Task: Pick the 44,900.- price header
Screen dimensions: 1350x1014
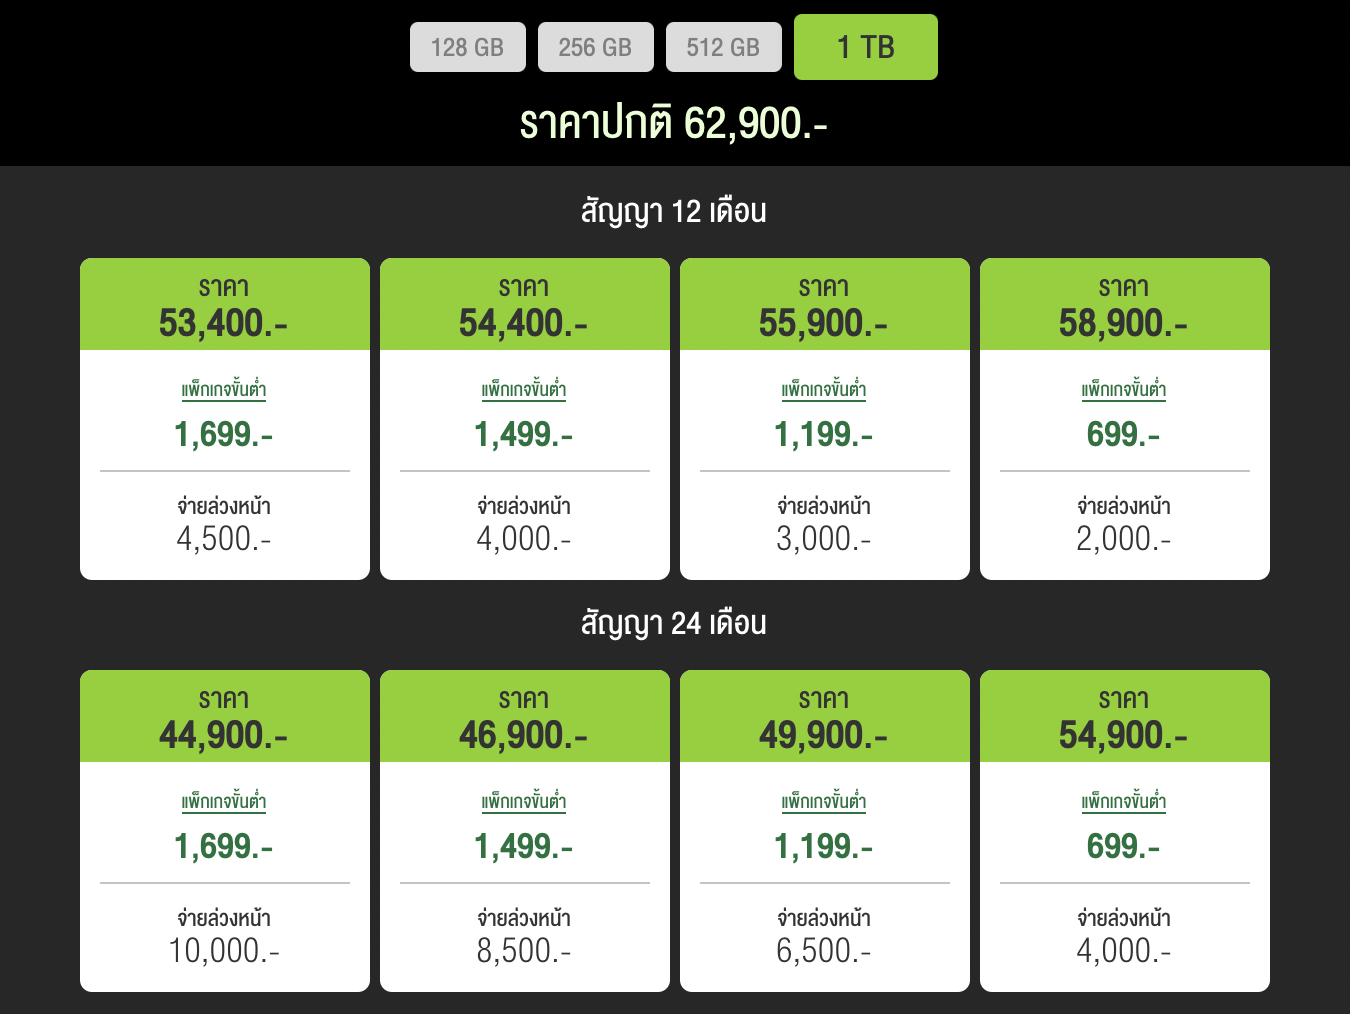Action: 224,717
